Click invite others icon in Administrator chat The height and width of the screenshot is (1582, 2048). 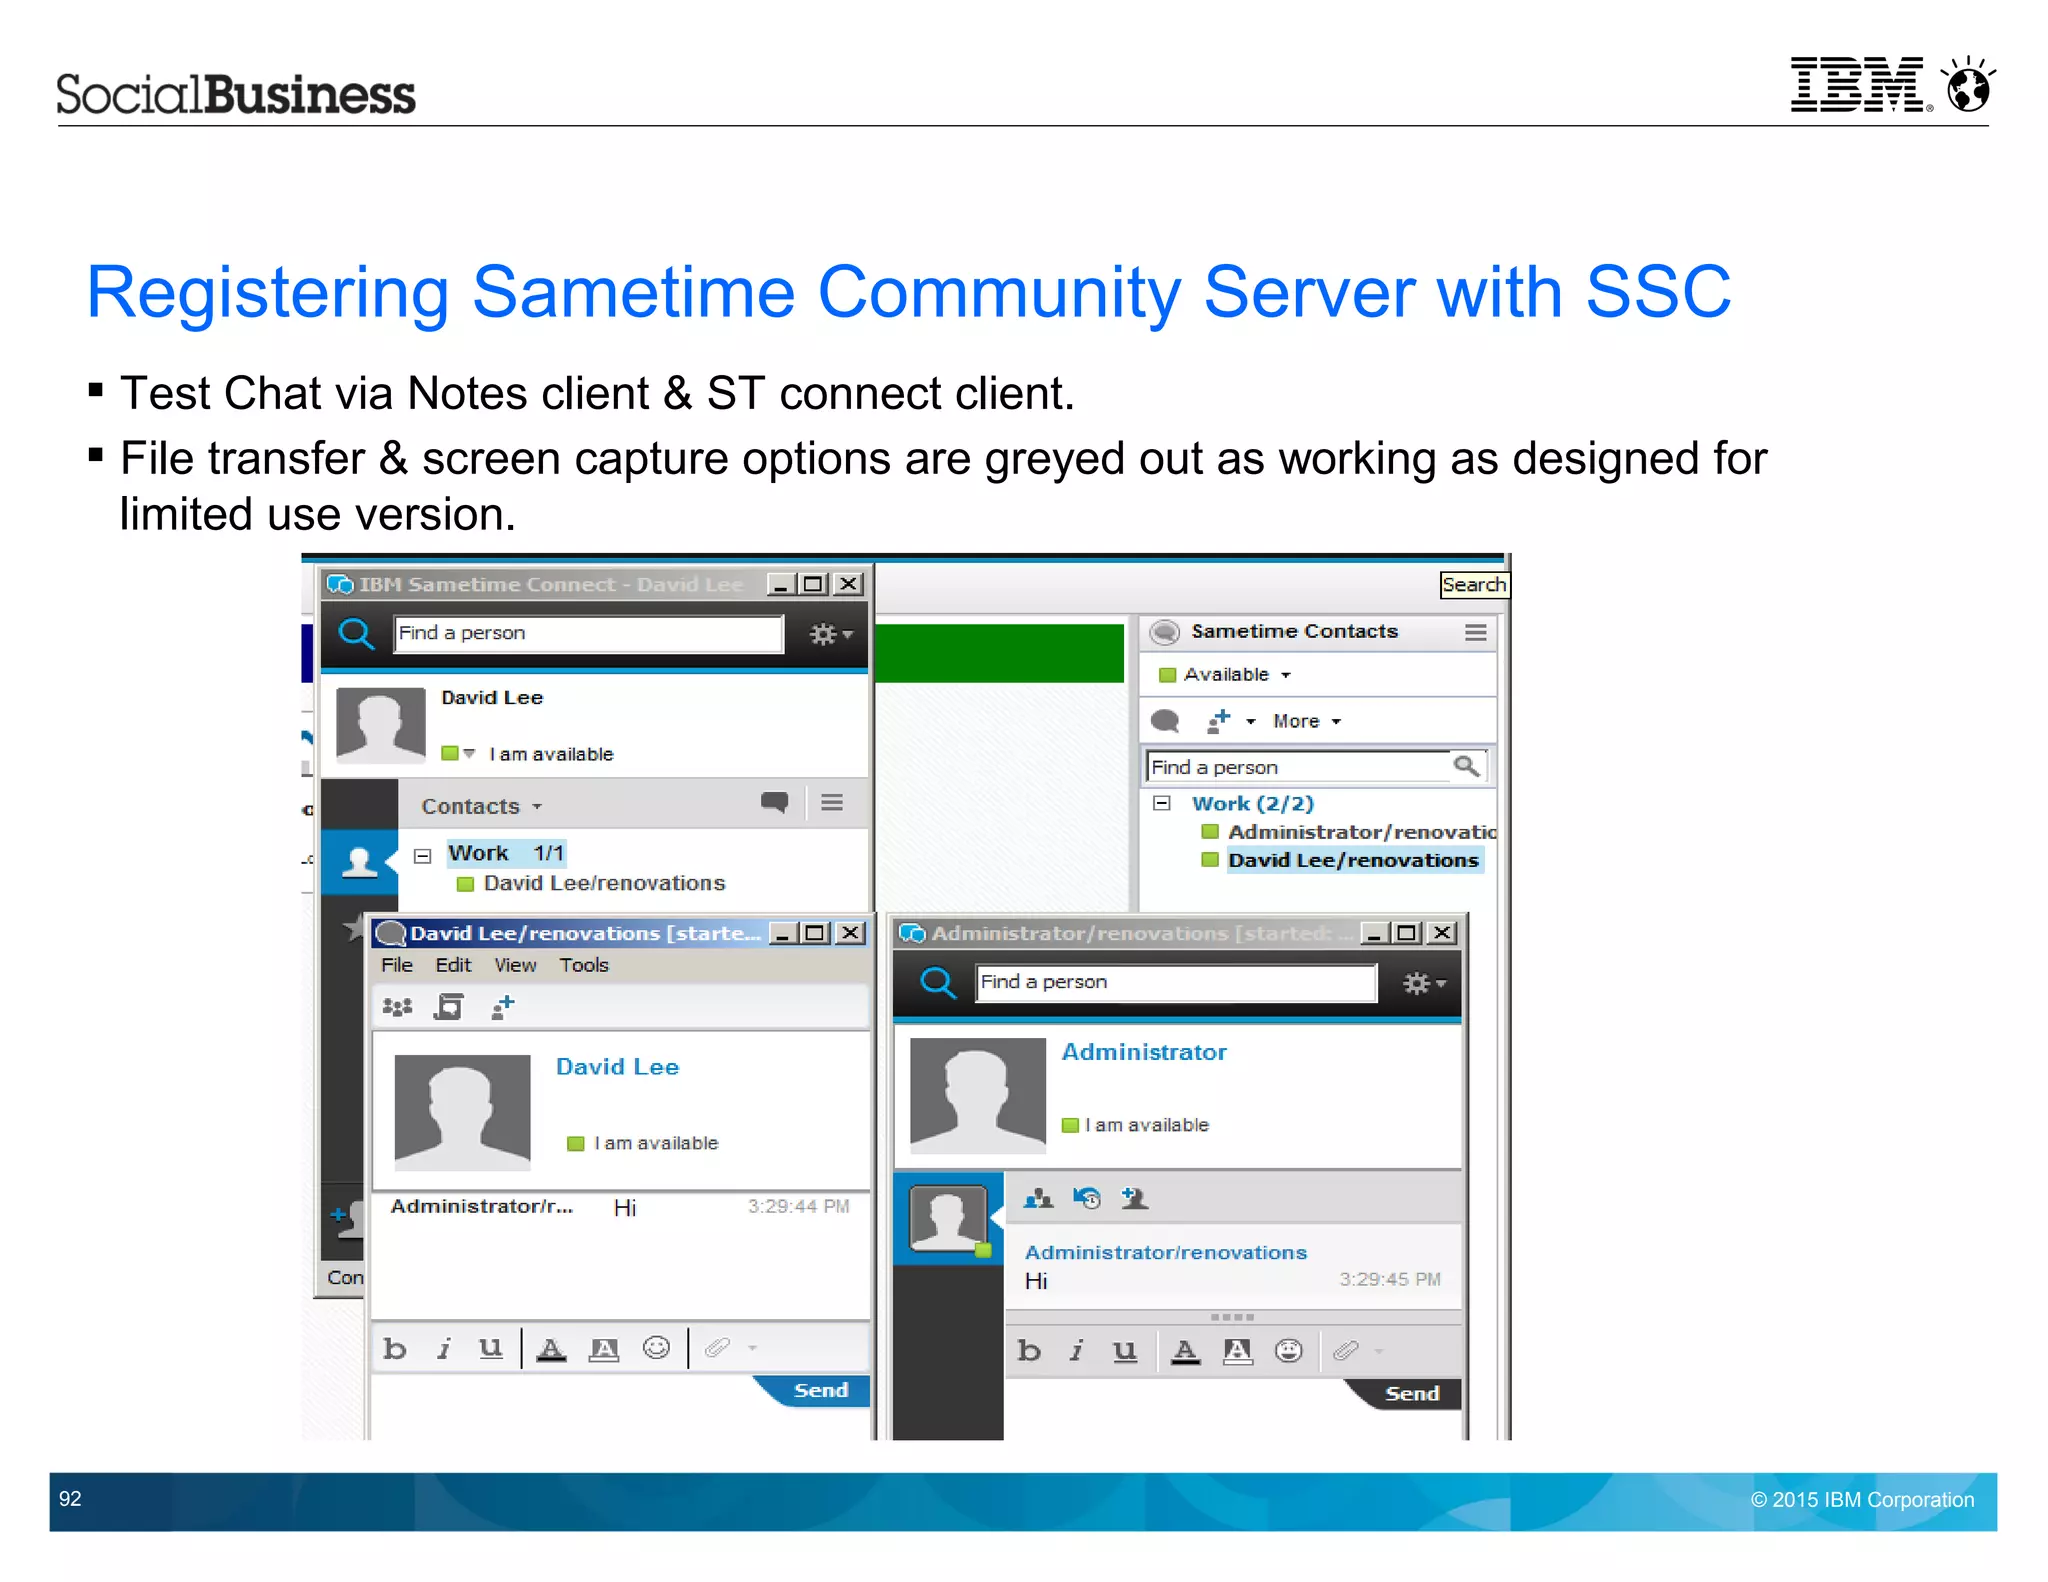(x=1038, y=1198)
